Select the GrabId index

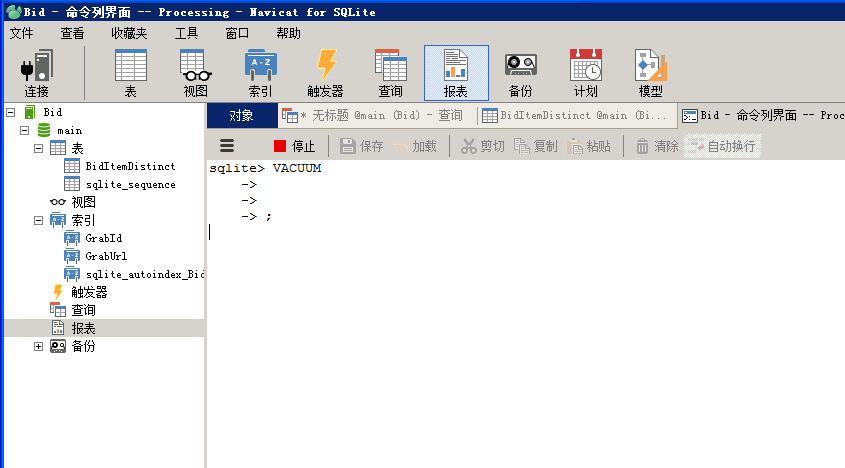[103, 238]
